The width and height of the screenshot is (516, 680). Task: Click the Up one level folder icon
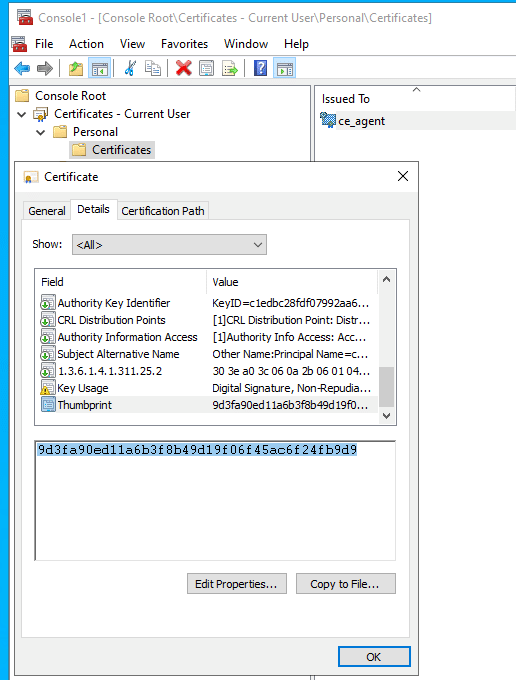[76, 69]
